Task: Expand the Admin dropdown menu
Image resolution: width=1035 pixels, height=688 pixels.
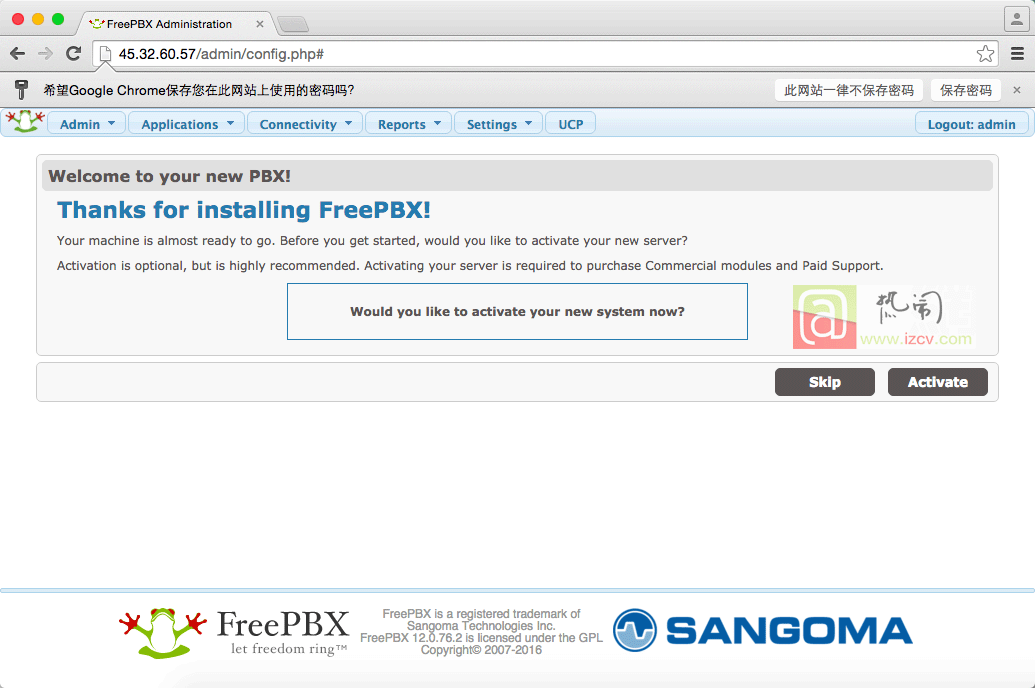Action: 86,123
